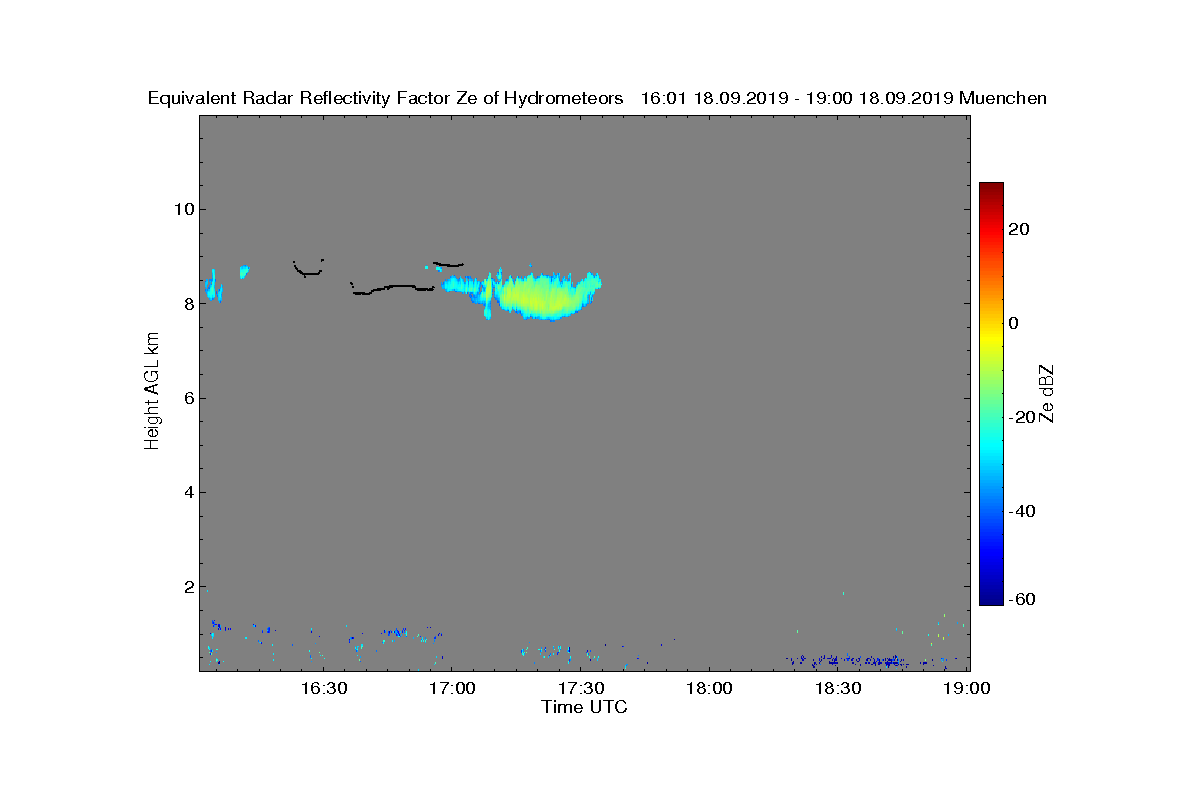
Task: Click the height tick label 4
Action: coord(188,492)
